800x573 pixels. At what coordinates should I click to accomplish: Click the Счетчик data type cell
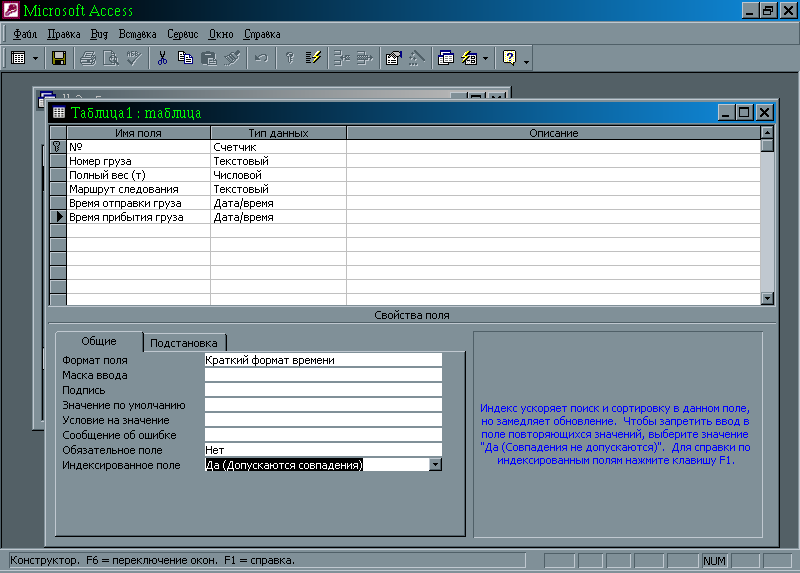coord(279,147)
